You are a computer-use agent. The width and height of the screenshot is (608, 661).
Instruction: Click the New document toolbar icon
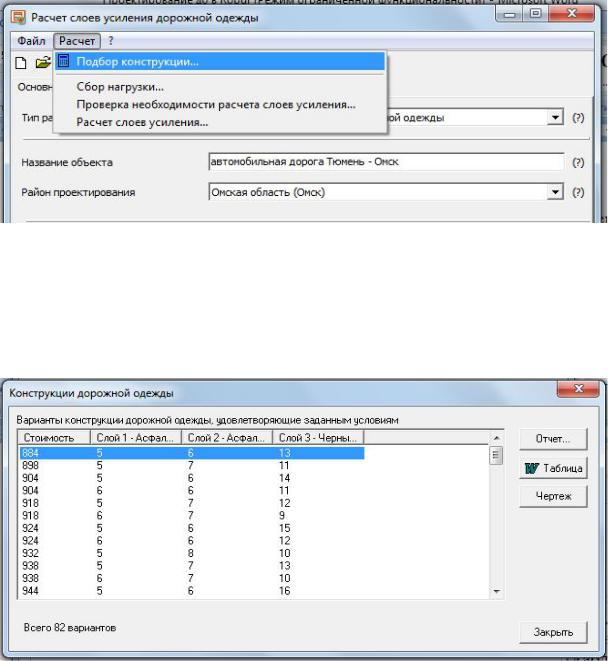[21, 63]
